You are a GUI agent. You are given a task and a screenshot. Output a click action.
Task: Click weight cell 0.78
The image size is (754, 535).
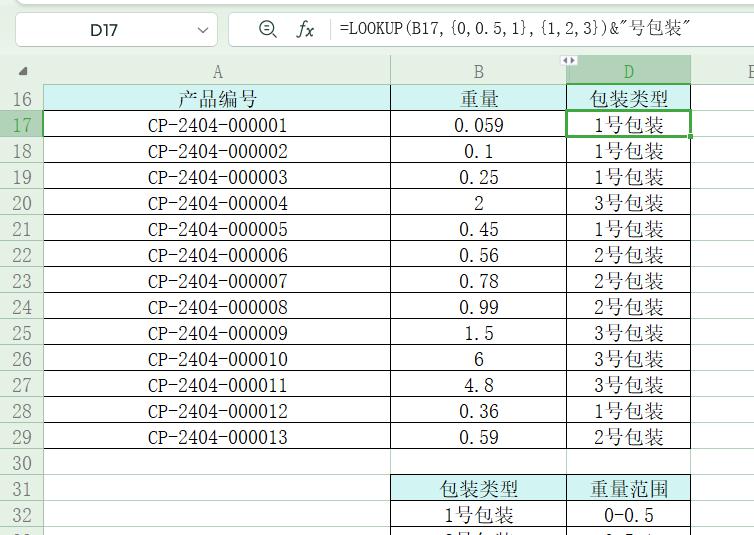click(x=478, y=280)
